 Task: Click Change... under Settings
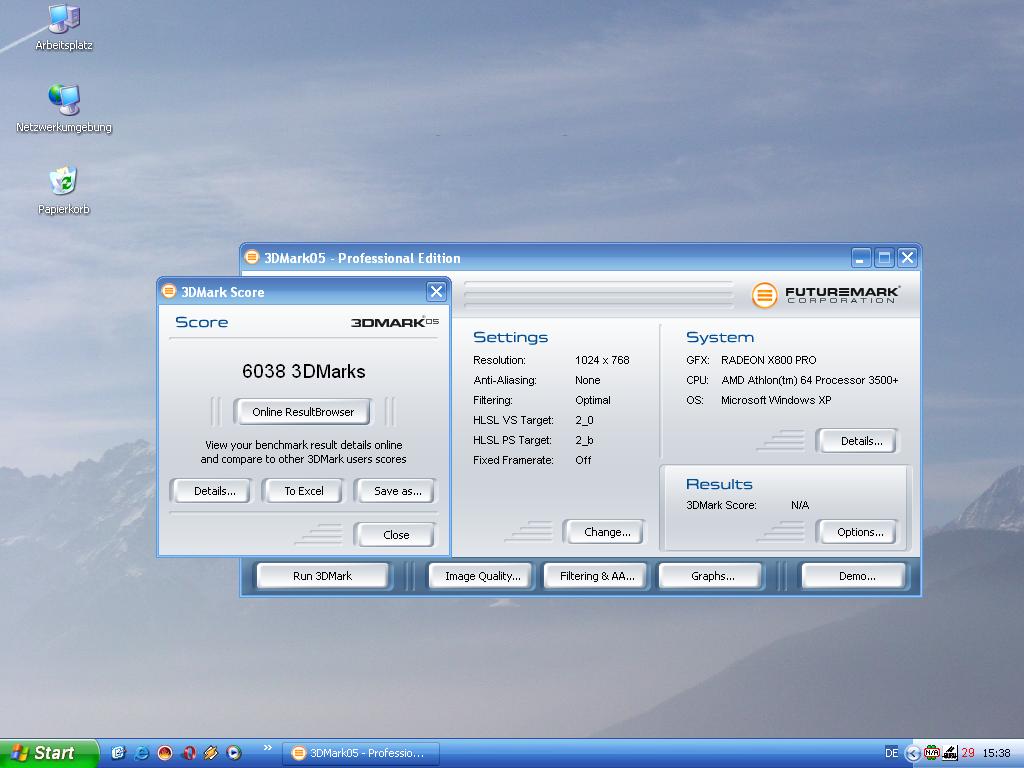point(607,532)
